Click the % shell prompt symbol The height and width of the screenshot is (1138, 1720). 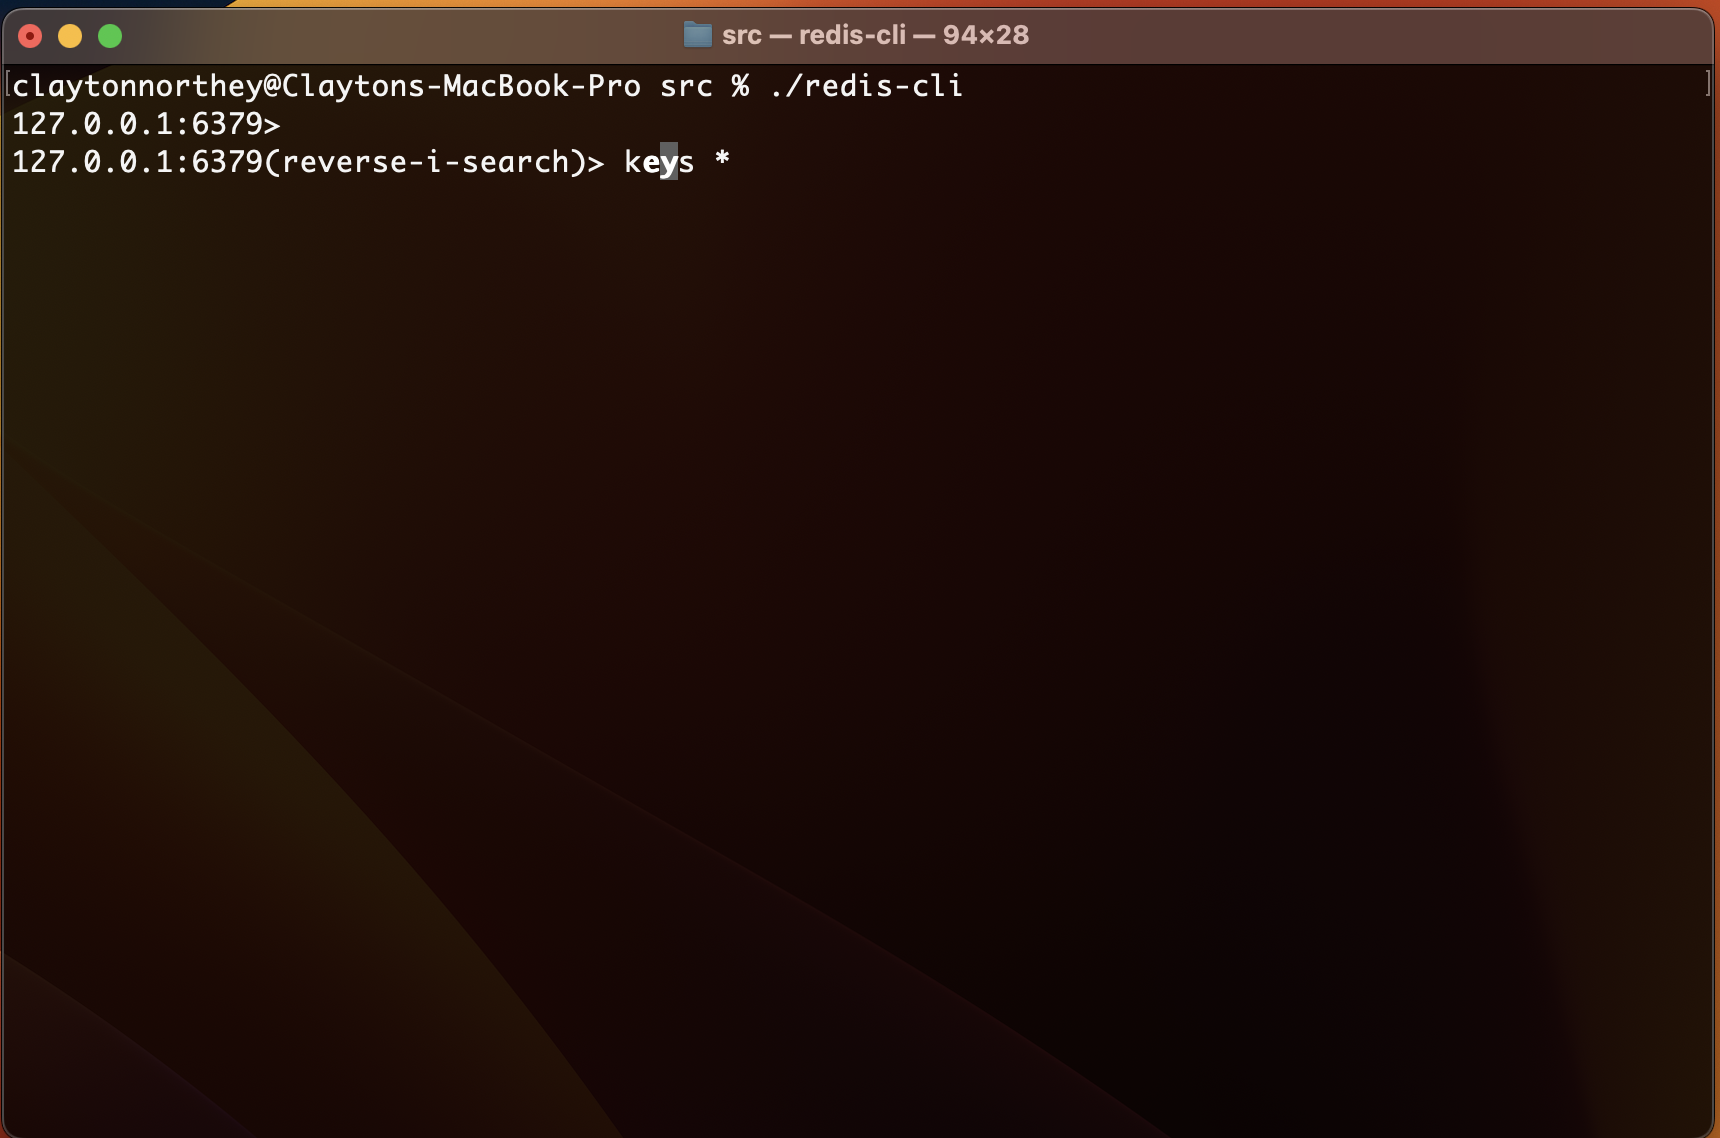740,87
